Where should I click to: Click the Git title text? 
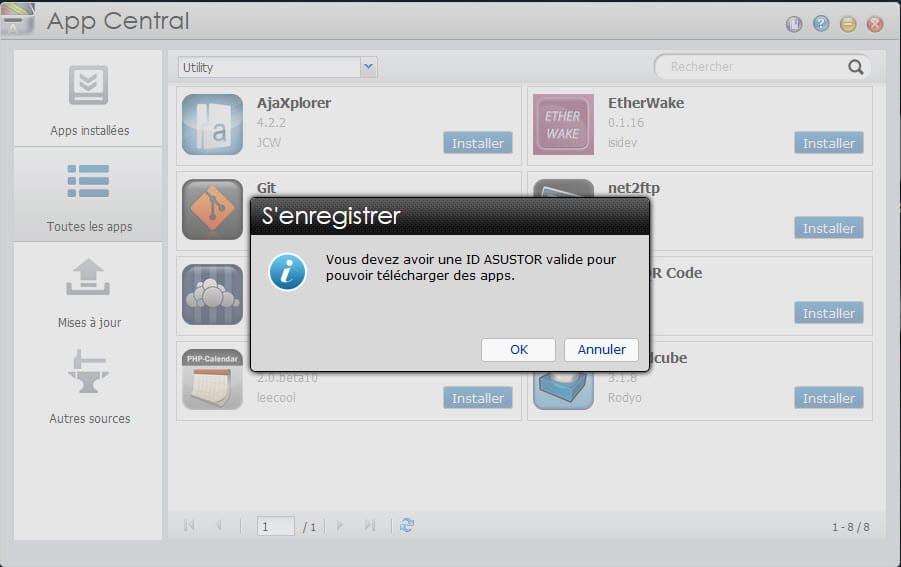pos(266,188)
